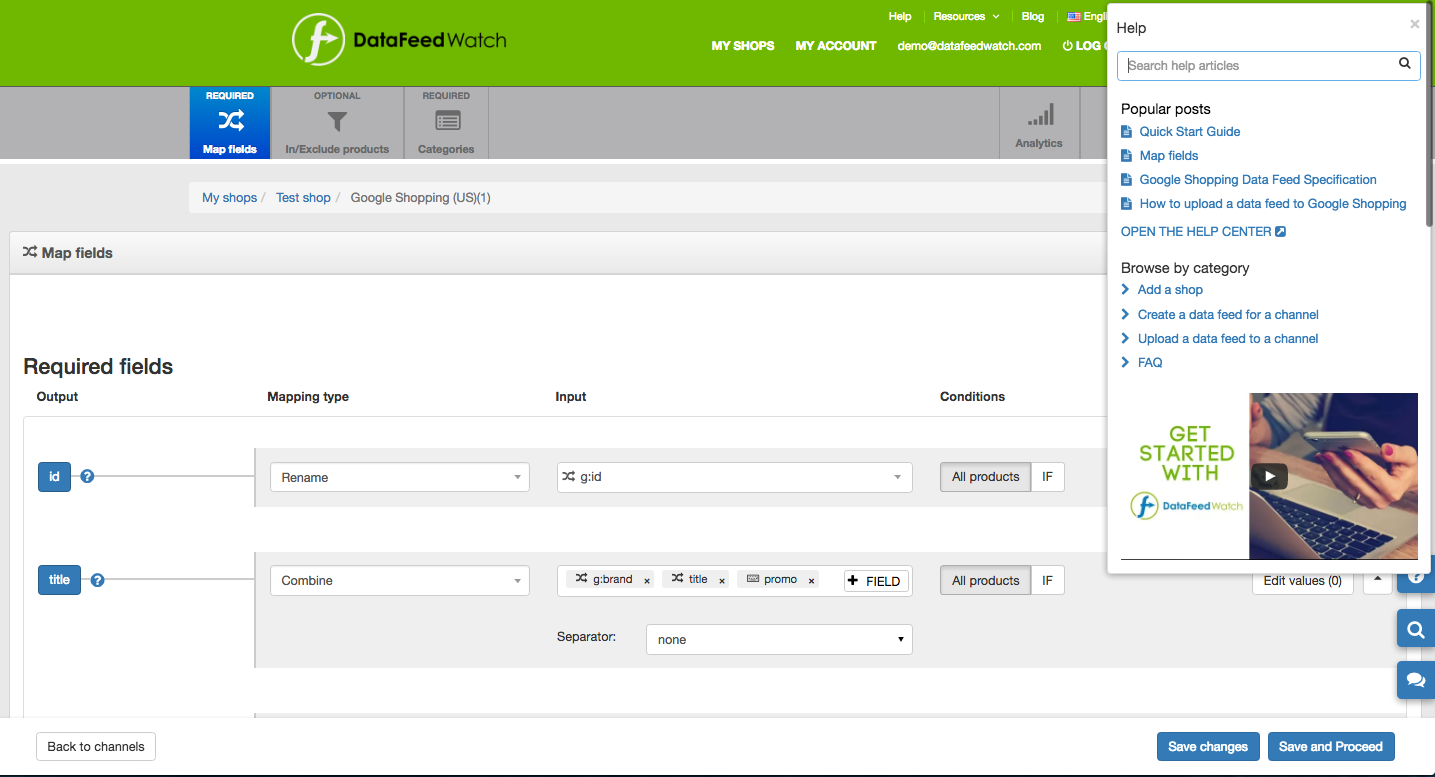Viewport: 1435px width, 777px height.
Task: Click the help icon next to title
Action: click(x=97, y=580)
